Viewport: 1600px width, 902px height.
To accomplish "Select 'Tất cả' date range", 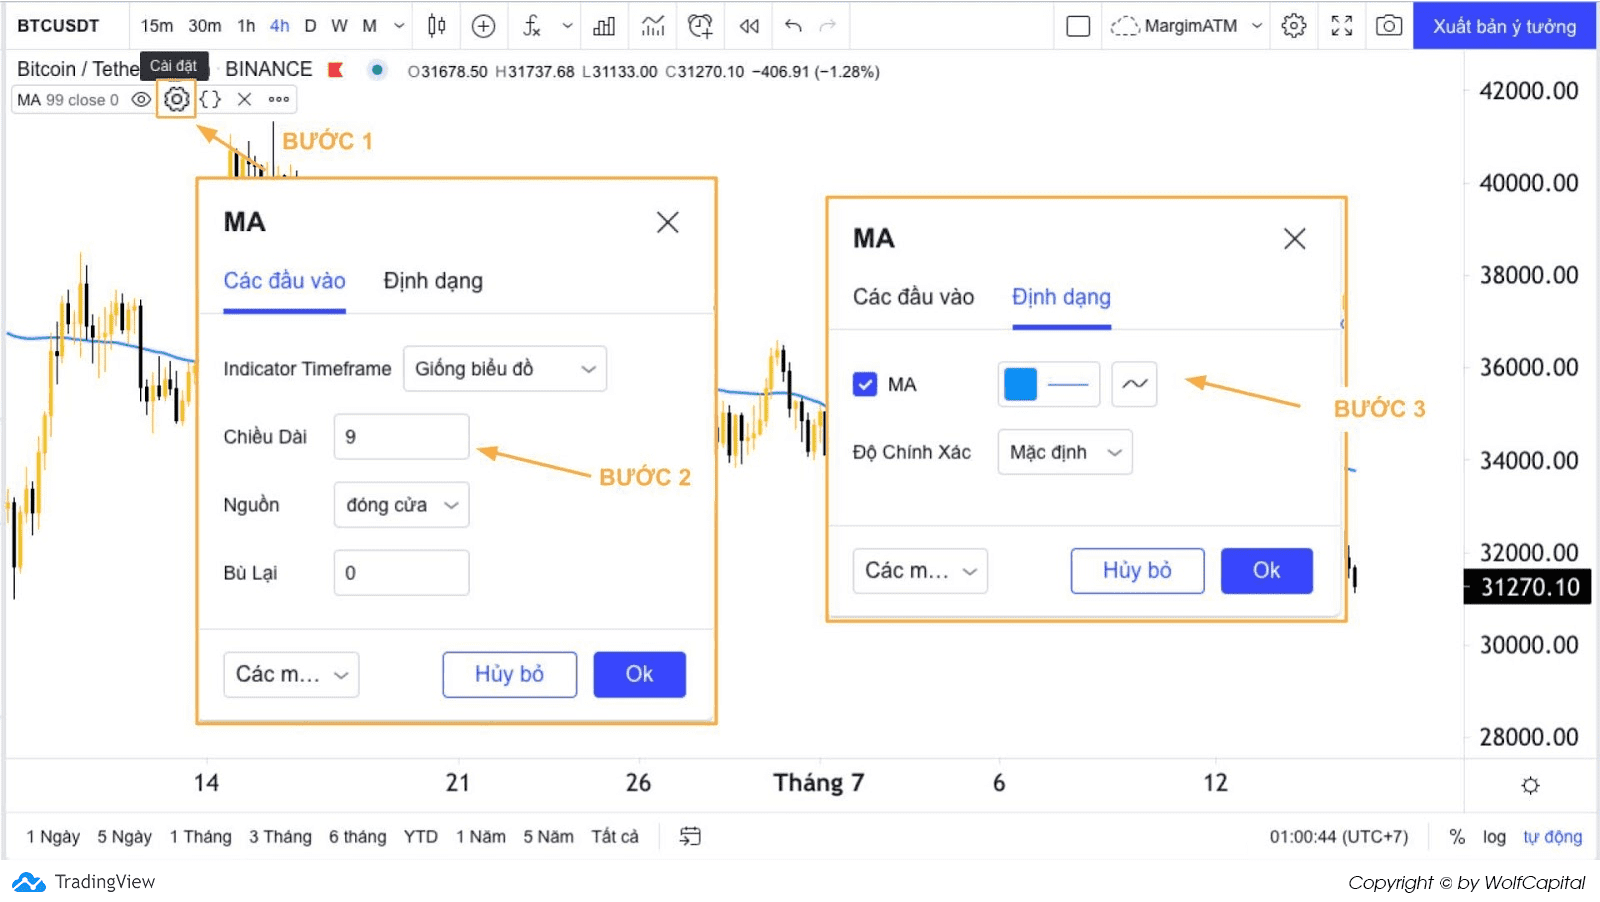I will (615, 837).
